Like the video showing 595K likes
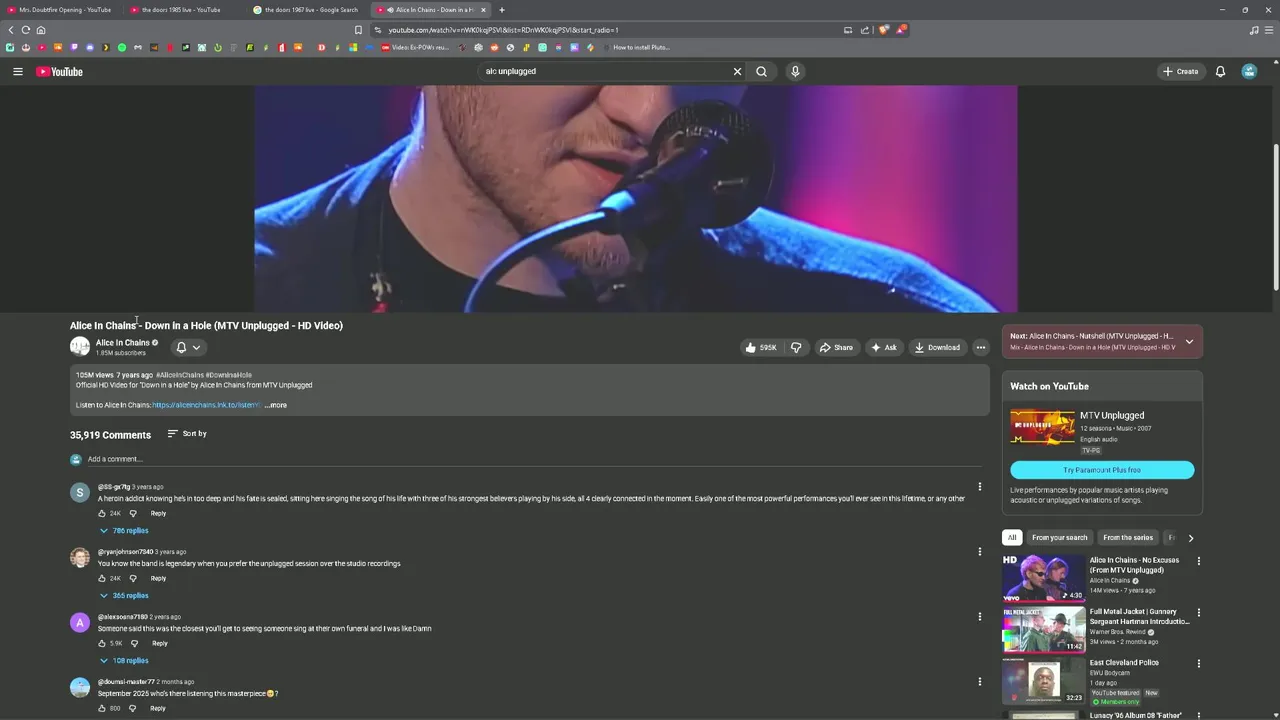 pyautogui.click(x=760, y=347)
